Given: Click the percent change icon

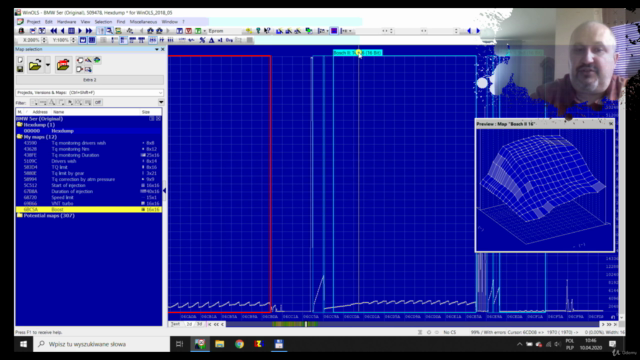Looking at the screenshot, I should pos(202,40).
